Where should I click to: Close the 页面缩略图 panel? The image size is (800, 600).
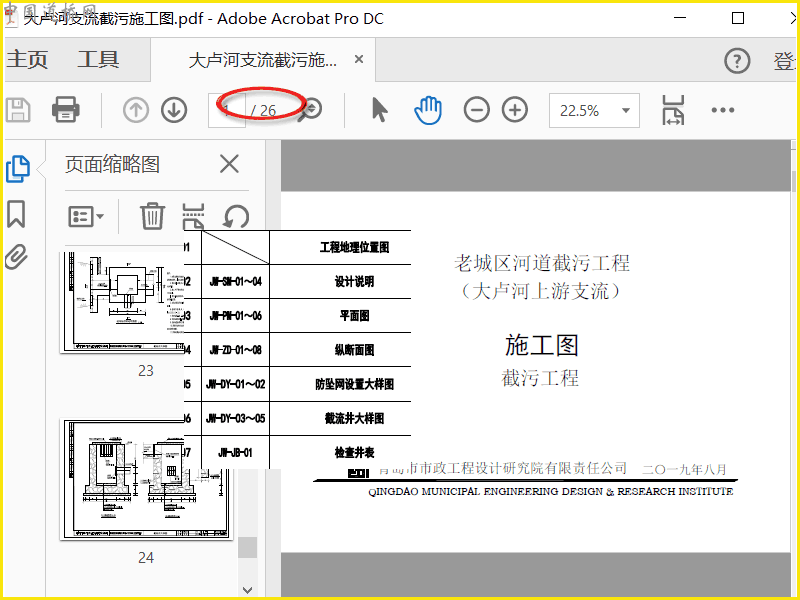coord(229,164)
